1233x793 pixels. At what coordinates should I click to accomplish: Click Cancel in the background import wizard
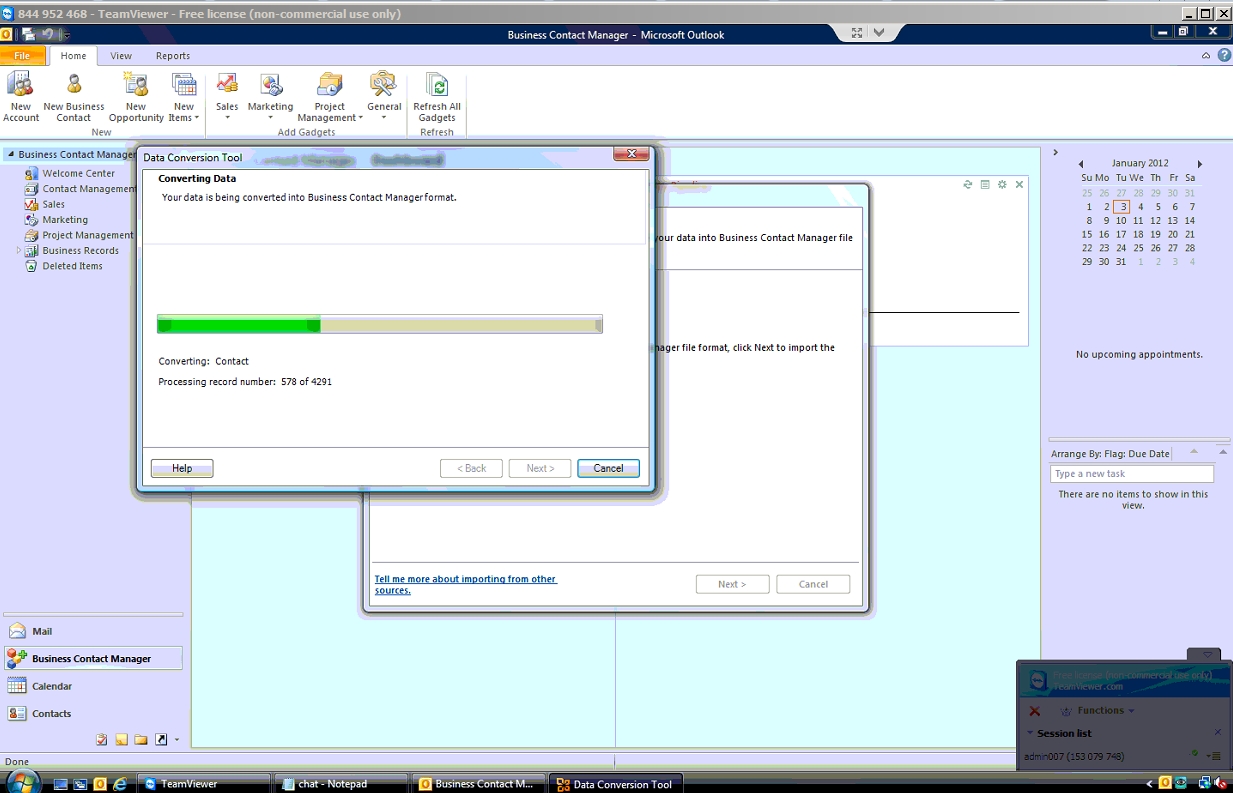coord(813,584)
